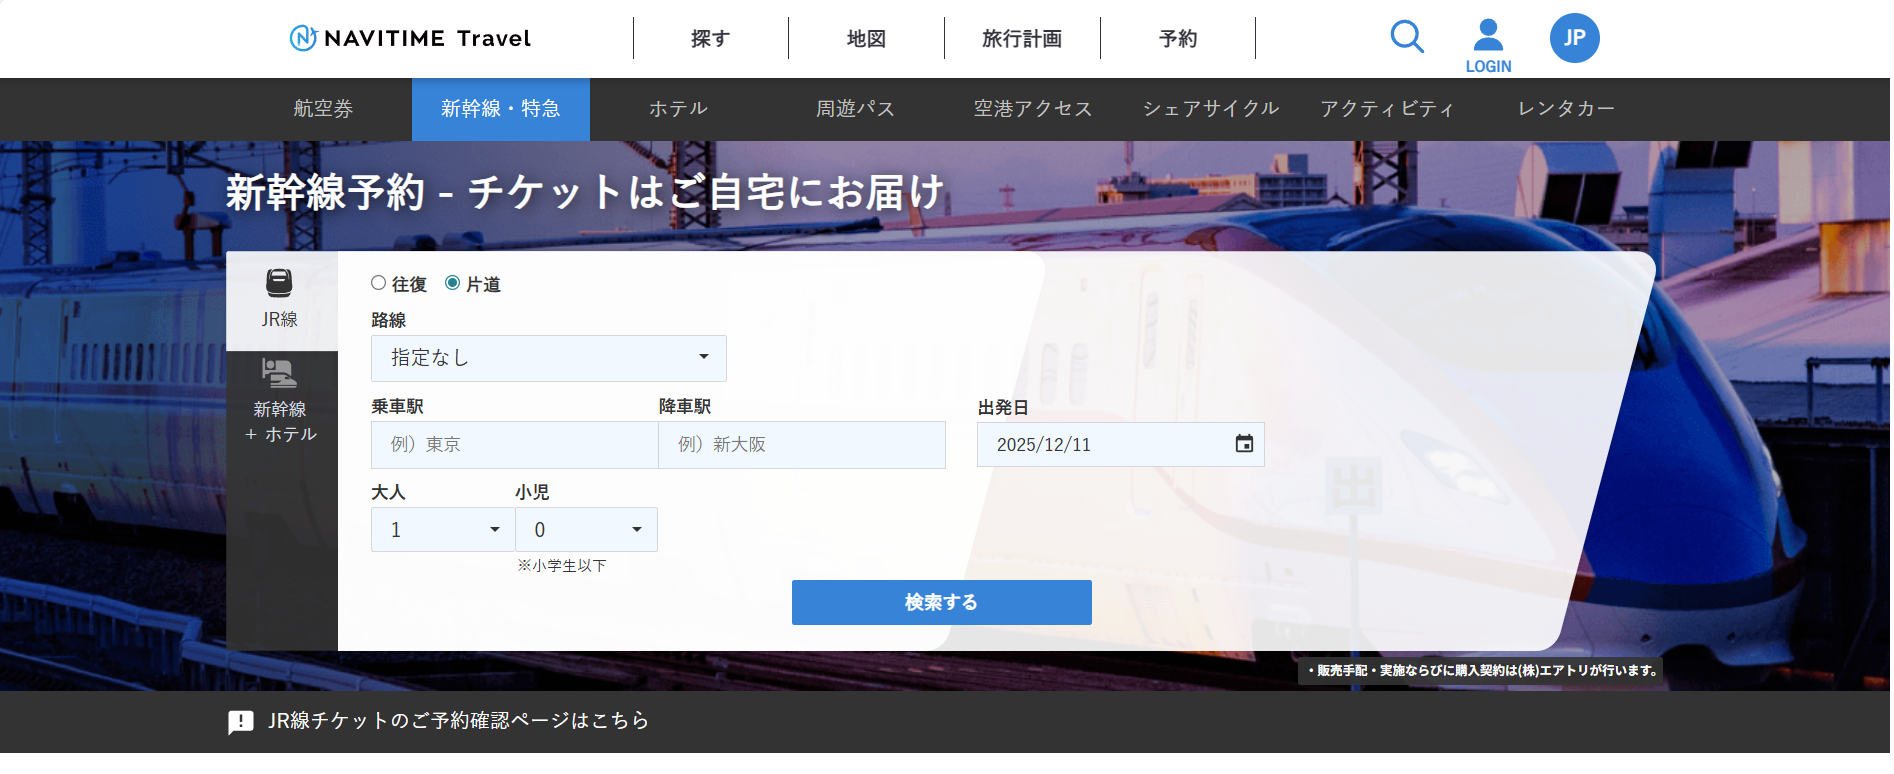Click the 降車駅 arrival station field
This screenshot has height=774, width=1894.
[x=801, y=445]
